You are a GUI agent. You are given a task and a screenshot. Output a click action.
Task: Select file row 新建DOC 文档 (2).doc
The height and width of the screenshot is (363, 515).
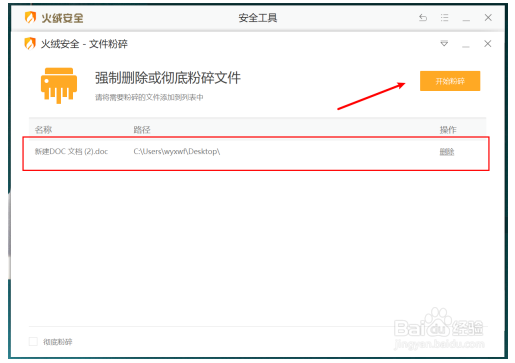pyautogui.click(x=256, y=153)
